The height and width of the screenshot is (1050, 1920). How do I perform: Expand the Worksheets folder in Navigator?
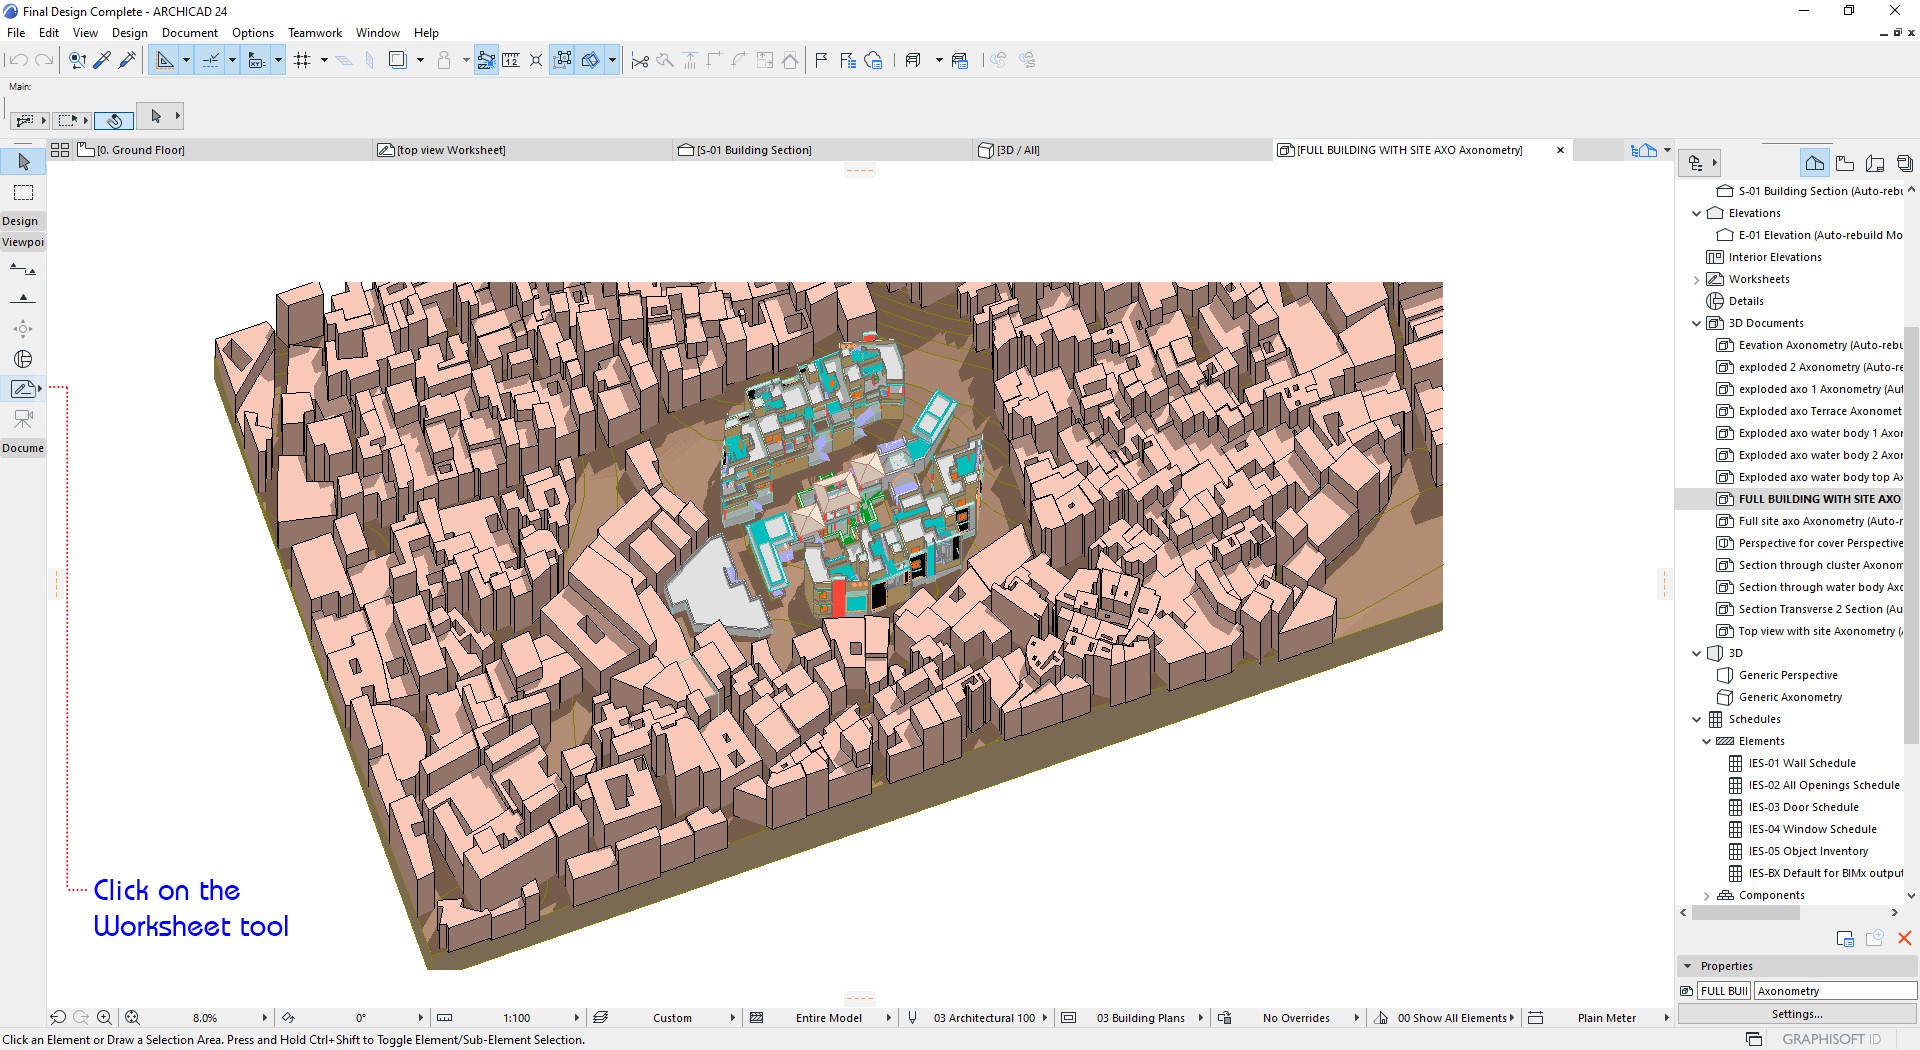click(1696, 280)
